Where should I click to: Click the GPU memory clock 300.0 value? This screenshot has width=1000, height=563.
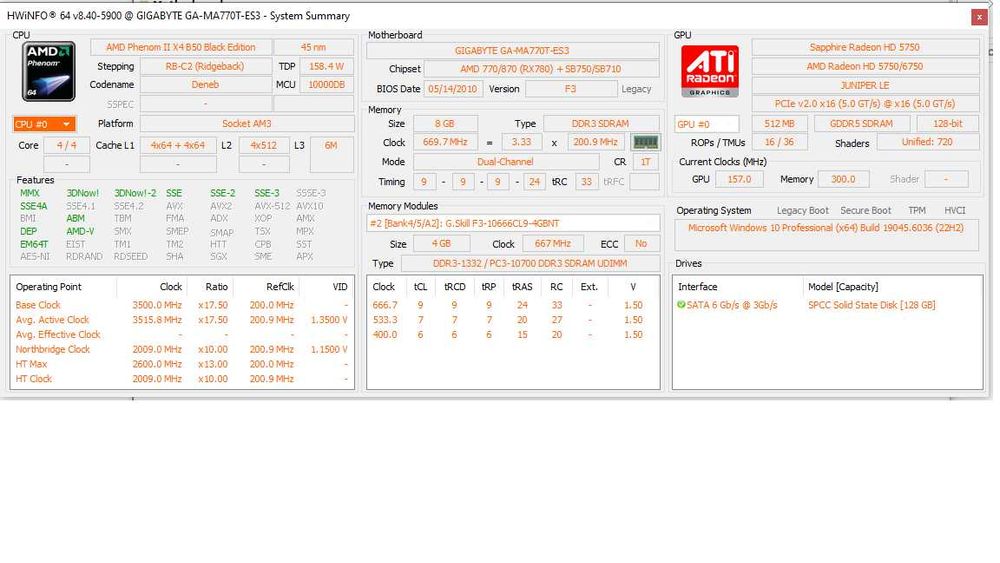[843, 180]
